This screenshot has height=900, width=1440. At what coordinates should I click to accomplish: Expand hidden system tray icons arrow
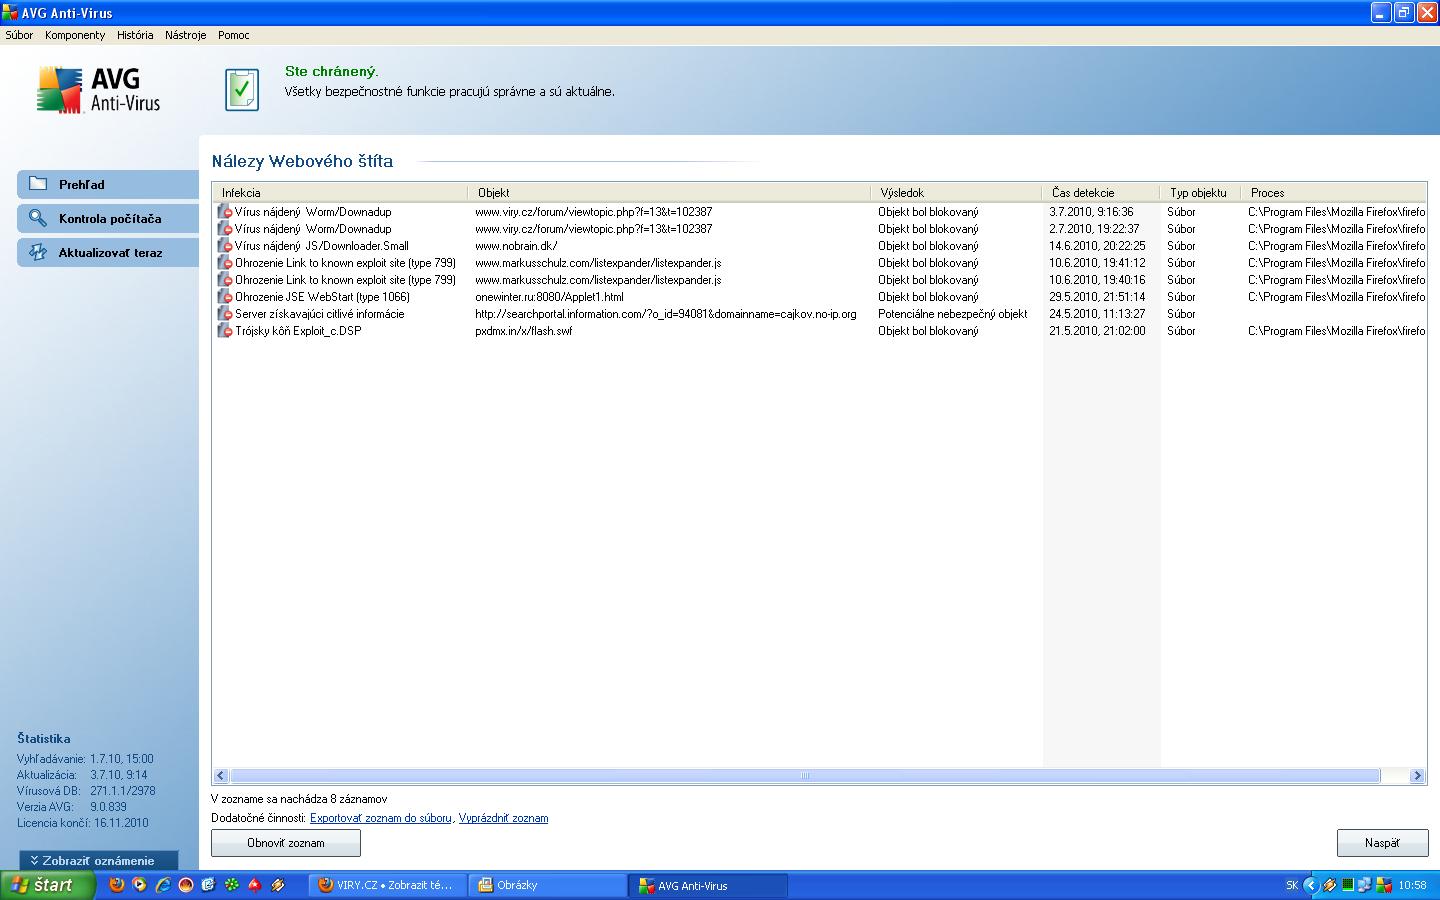coord(1310,885)
